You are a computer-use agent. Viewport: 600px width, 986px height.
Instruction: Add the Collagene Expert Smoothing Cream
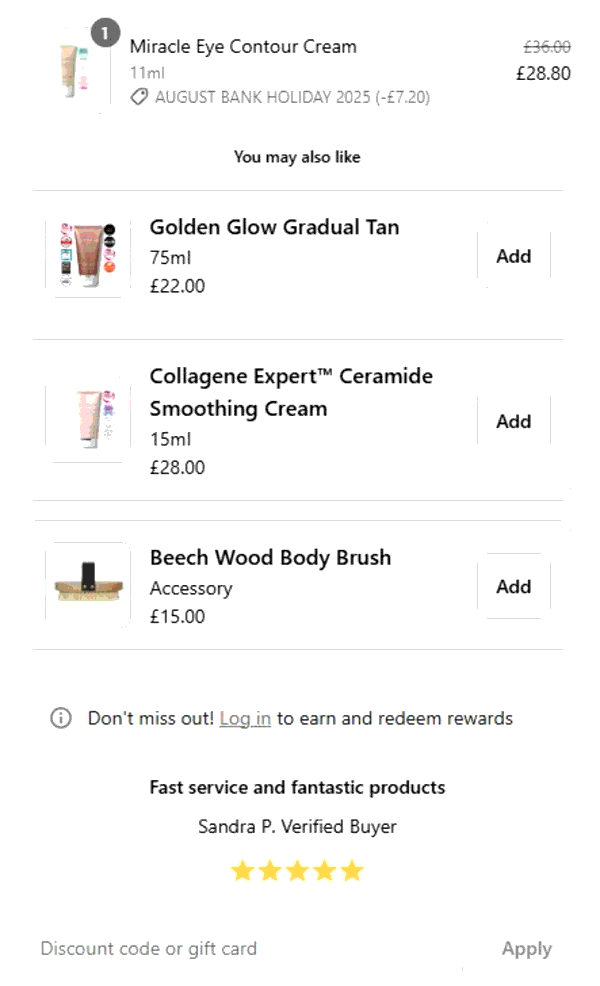(x=513, y=421)
